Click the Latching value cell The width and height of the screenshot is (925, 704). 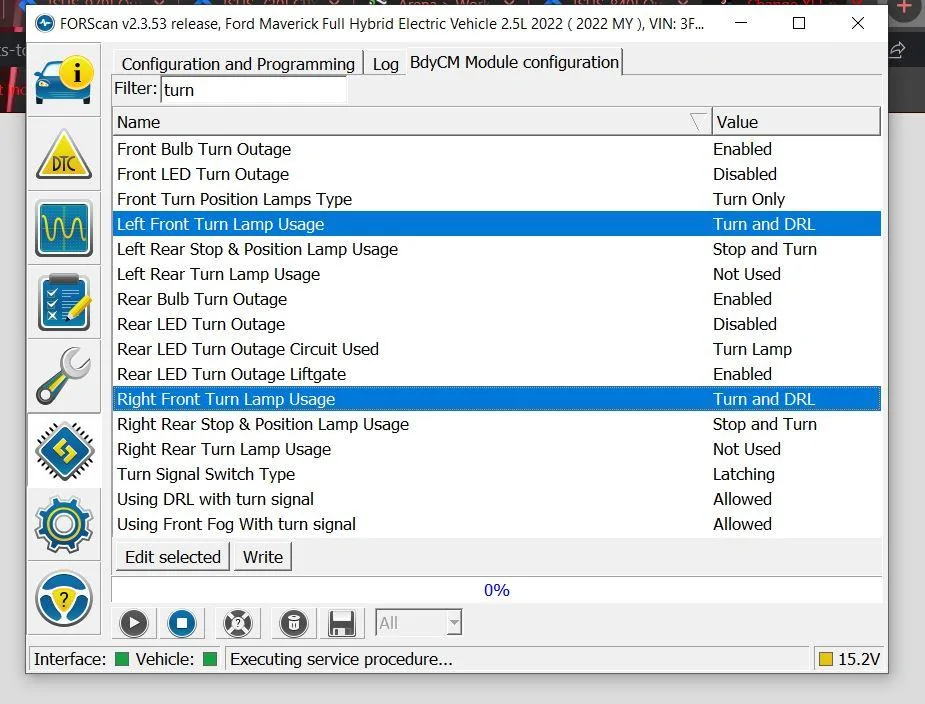(743, 474)
